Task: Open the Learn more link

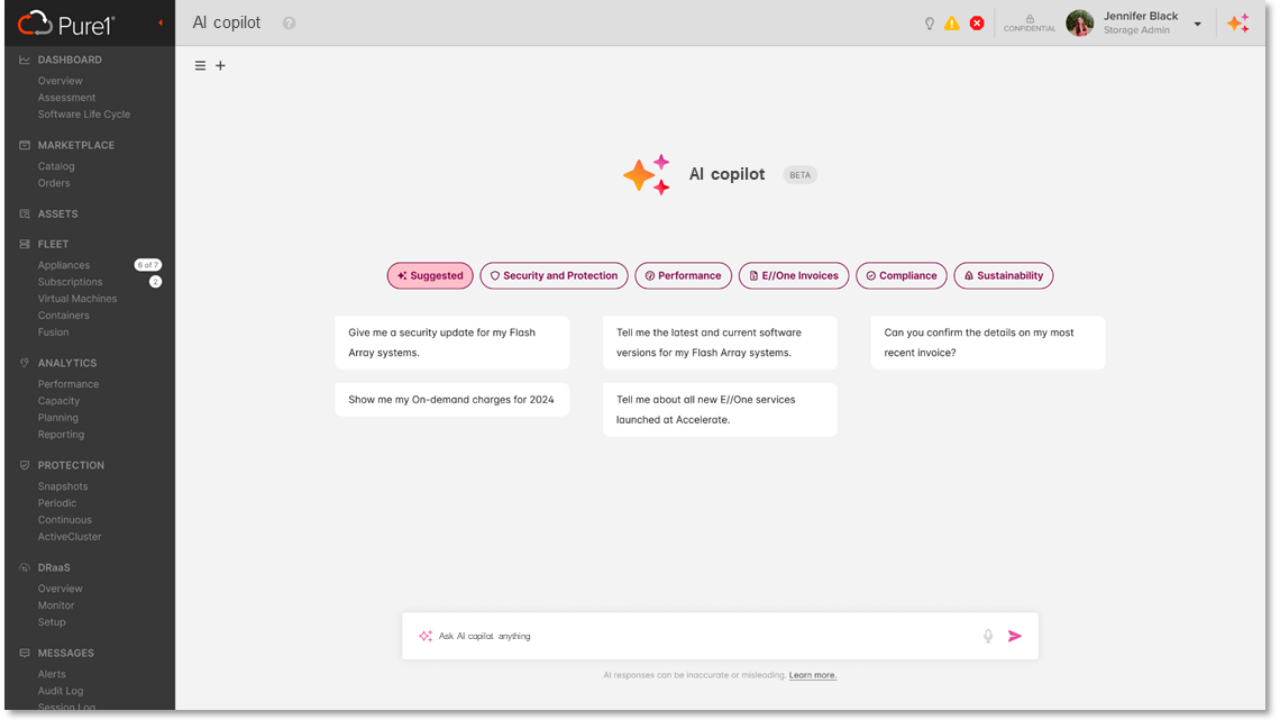Action: 812,676
